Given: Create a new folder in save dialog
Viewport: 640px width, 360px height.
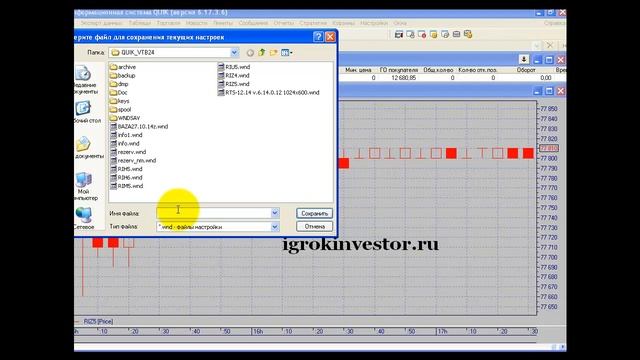Looking at the screenshot, I should [273, 52].
